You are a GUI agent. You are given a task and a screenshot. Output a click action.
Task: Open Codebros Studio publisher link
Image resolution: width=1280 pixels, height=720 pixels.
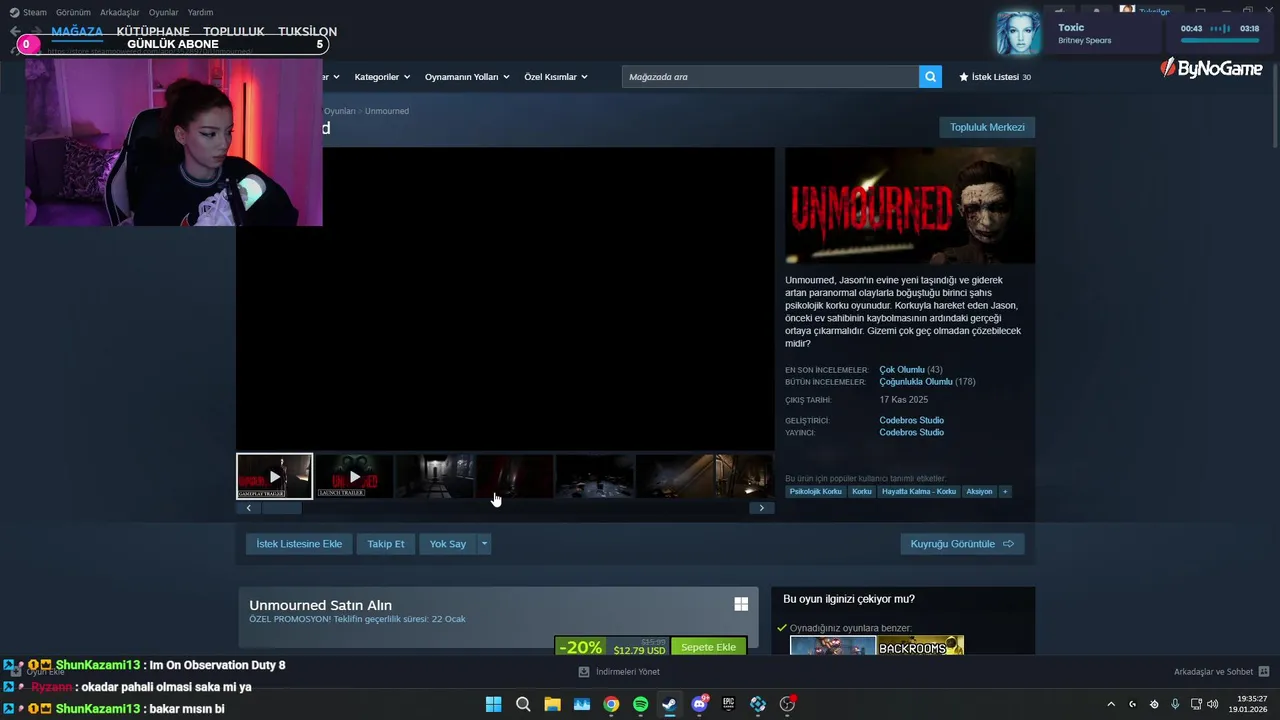[911, 432]
